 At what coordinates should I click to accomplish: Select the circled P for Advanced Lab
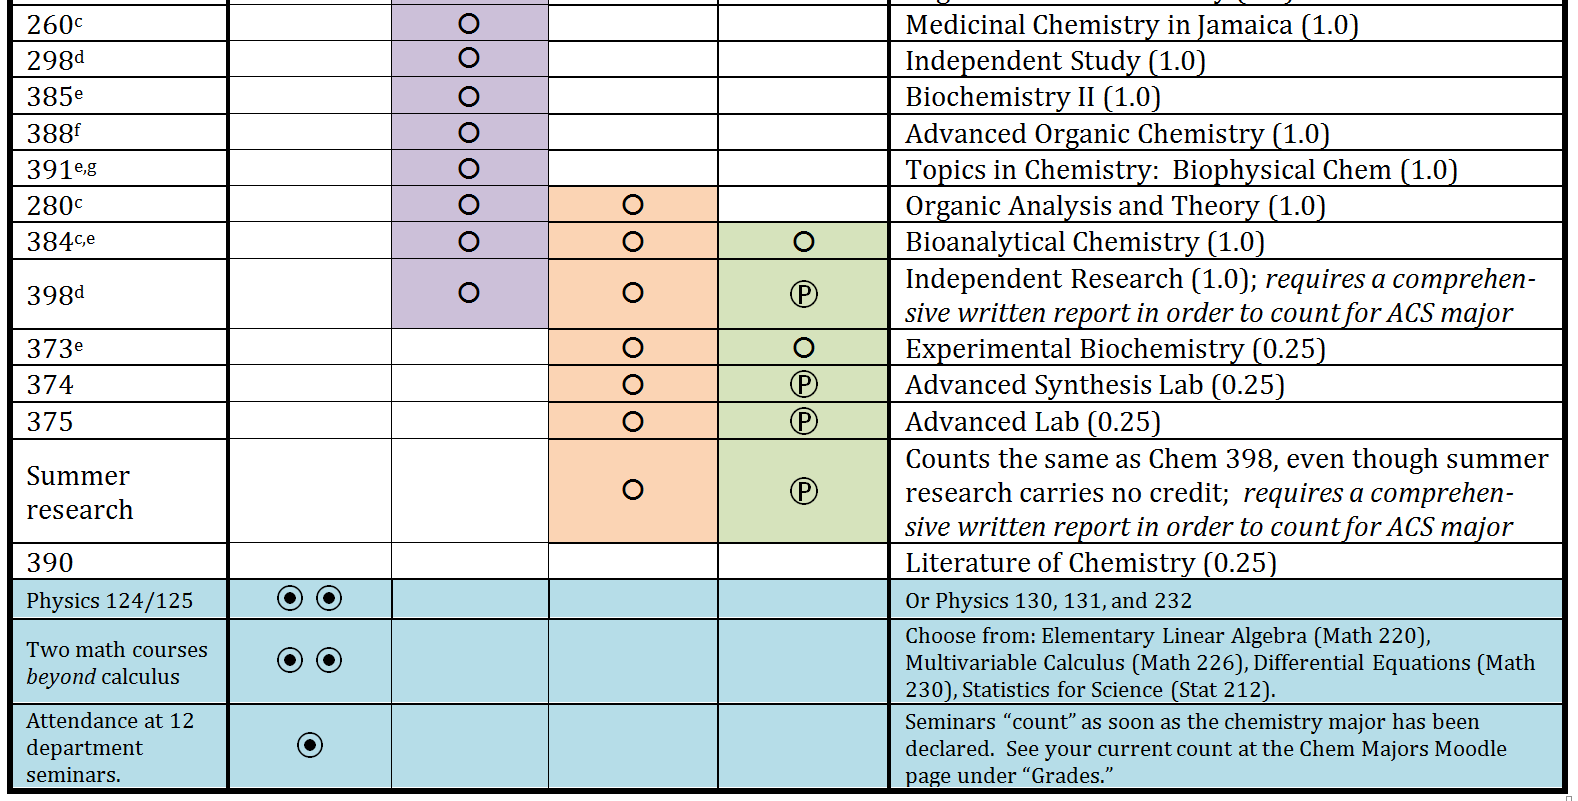pos(804,422)
